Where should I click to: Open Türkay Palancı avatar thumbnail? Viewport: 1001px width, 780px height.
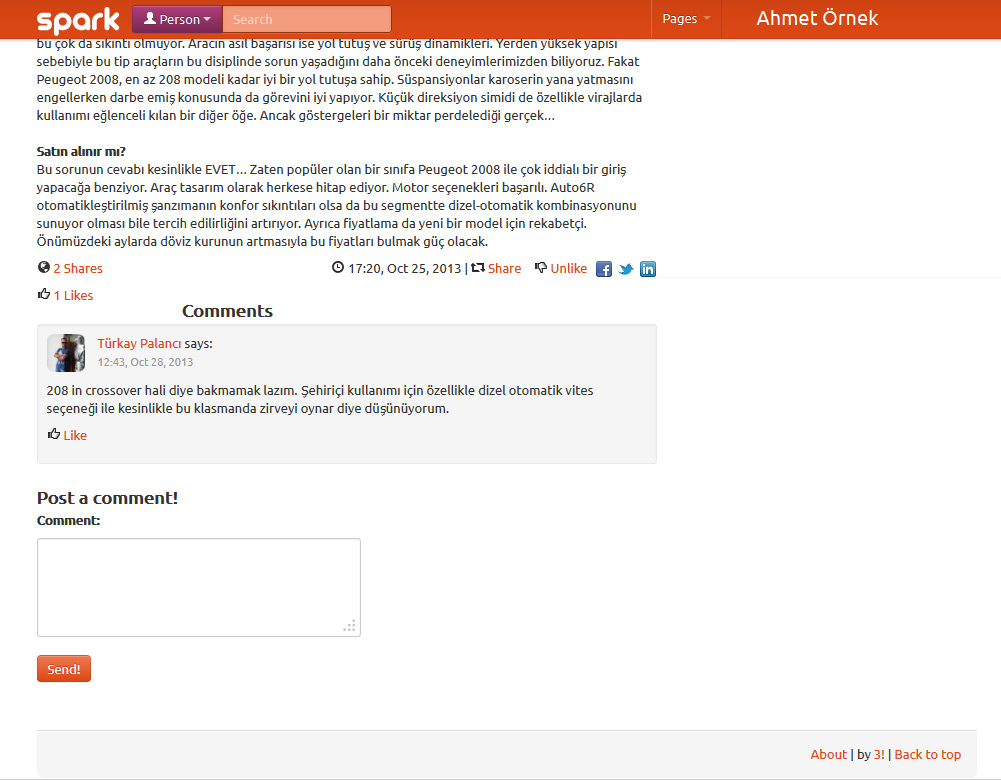[x=66, y=352]
